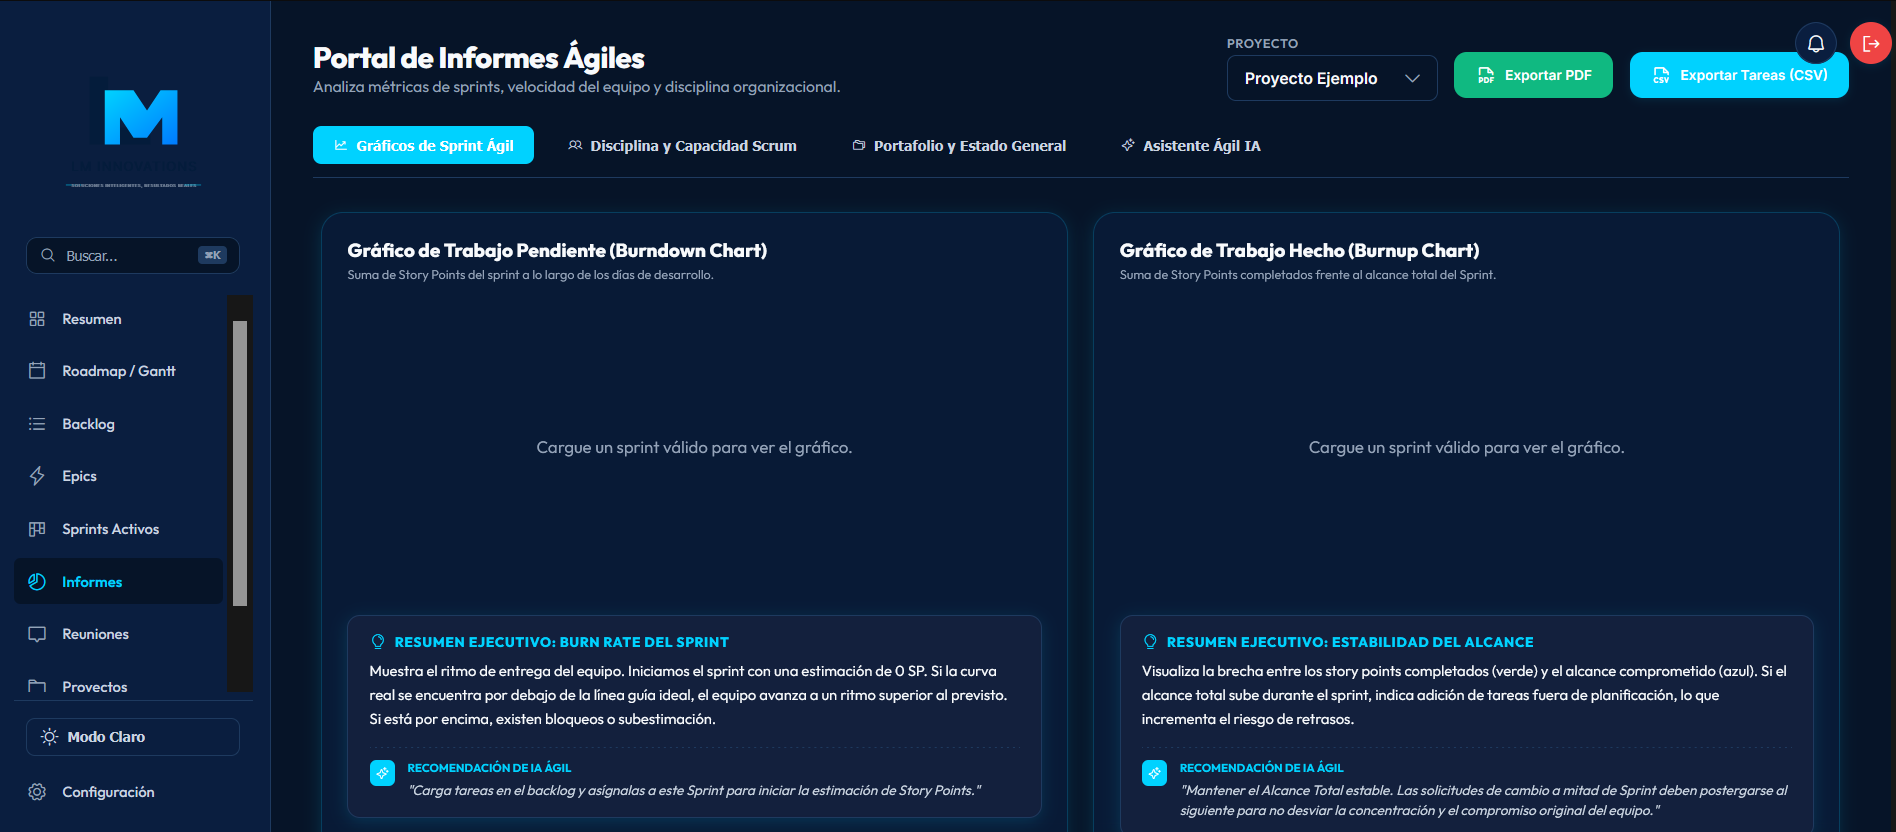
Task: Click the company M logo
Action: coord(141,117)
